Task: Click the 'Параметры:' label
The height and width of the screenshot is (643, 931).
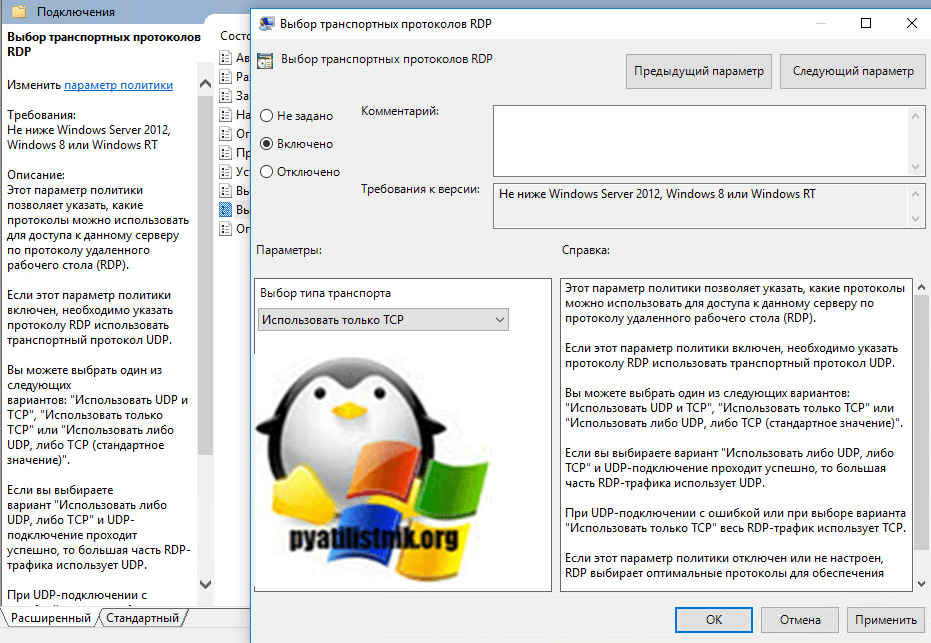Action: coord(289,250)
